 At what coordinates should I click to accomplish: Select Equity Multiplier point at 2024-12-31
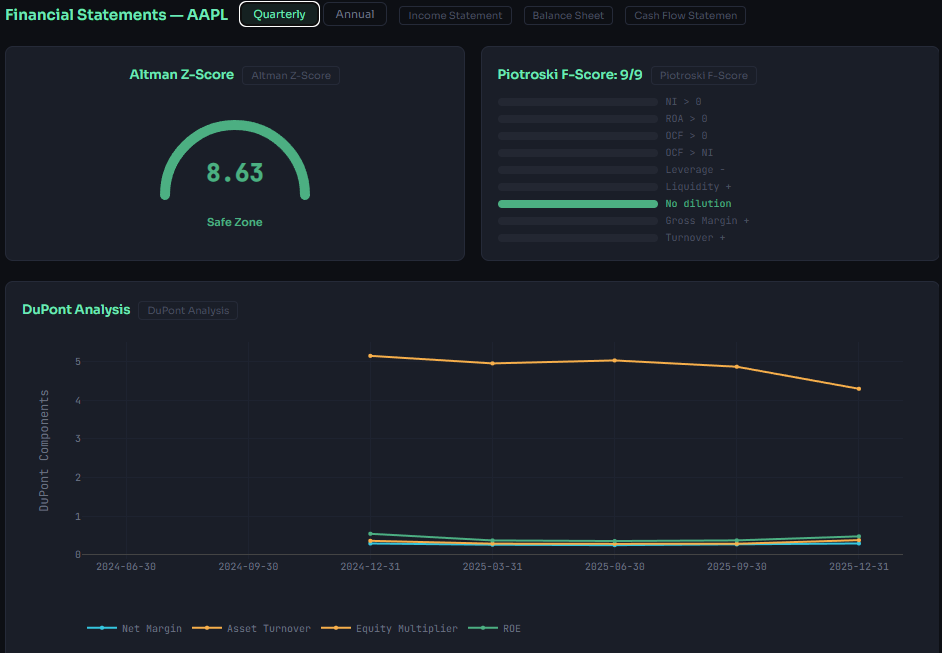370,356
